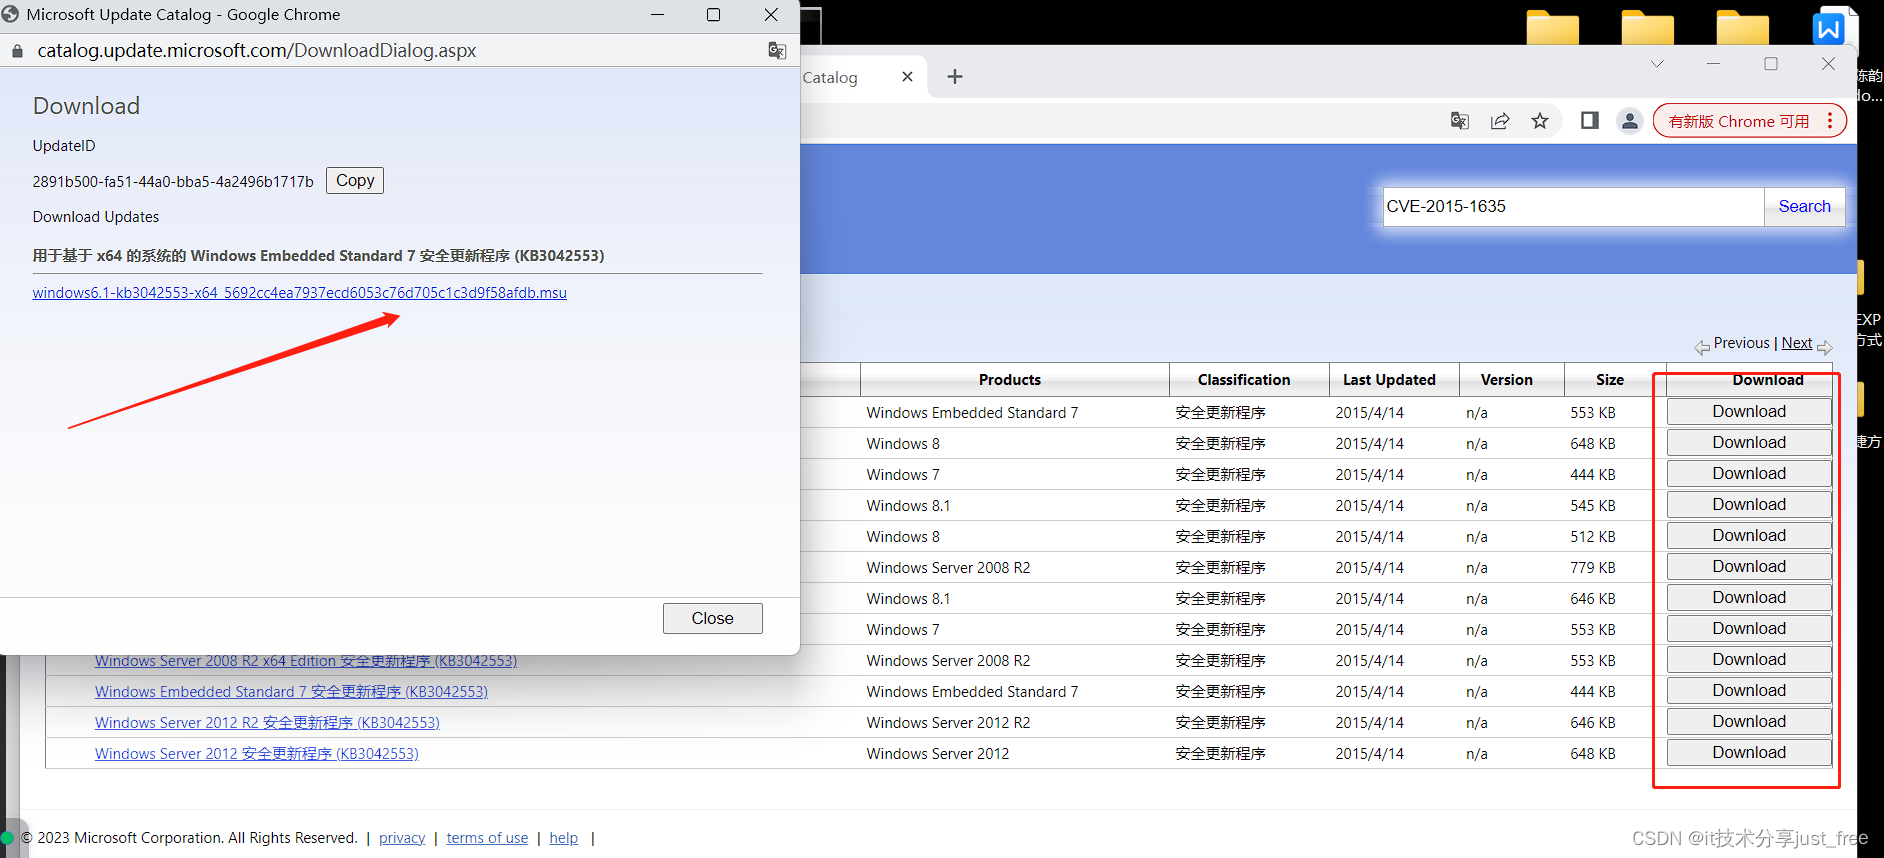Bookmark this page with the star icon
Screen dimensions: 1884x858
(x=1540, y=121)
